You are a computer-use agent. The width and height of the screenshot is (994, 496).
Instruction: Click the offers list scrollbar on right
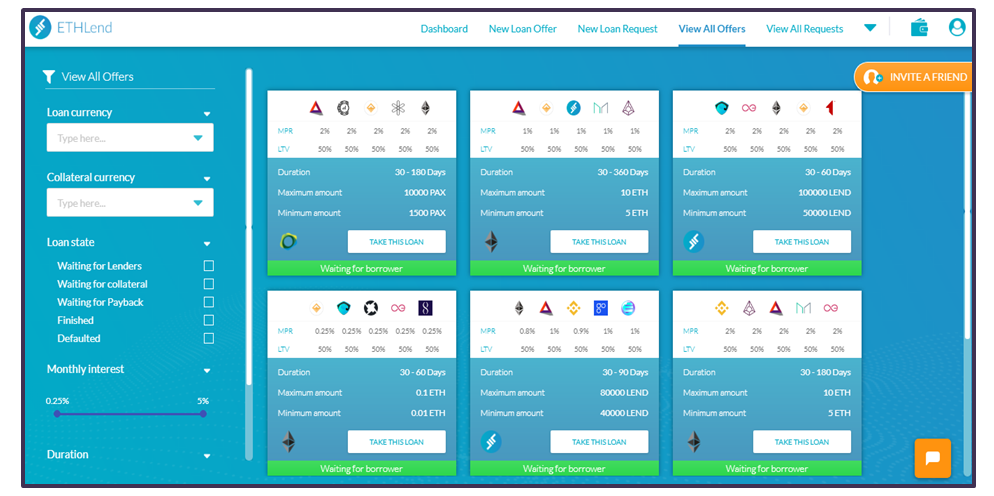[x=967, y=216]
